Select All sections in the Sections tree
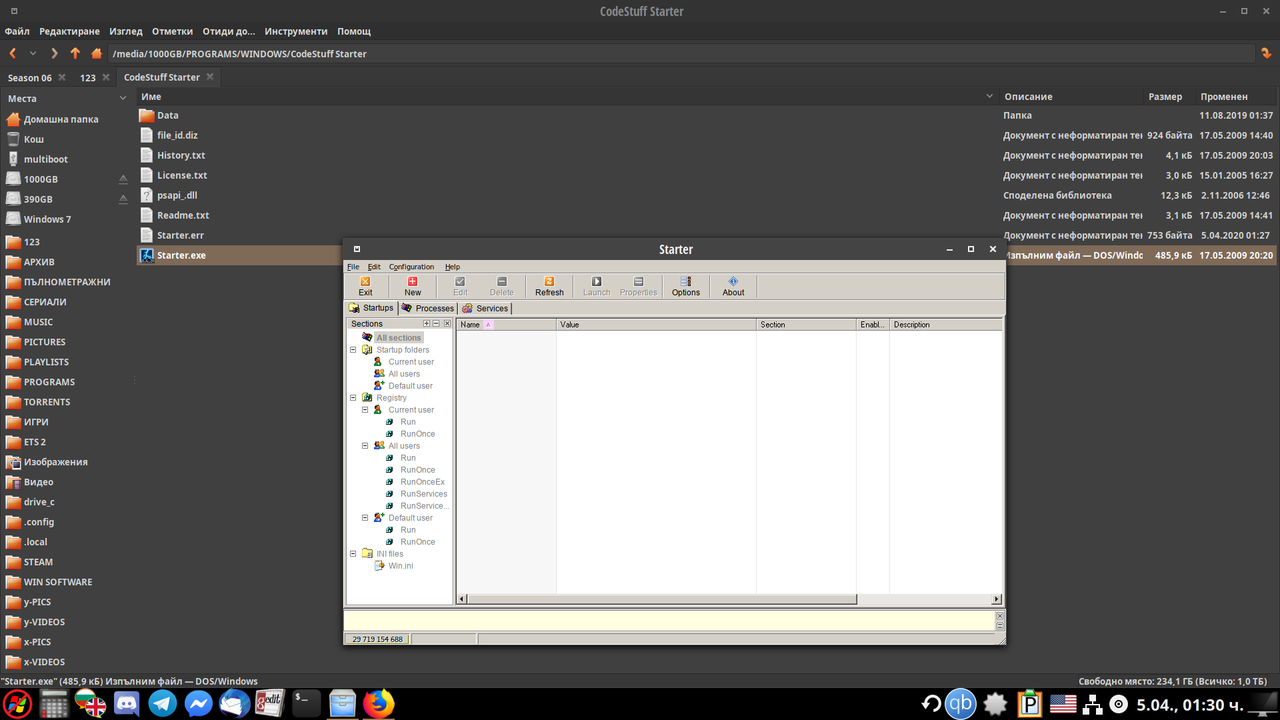Screen dimensions: 1280x720 399,338
